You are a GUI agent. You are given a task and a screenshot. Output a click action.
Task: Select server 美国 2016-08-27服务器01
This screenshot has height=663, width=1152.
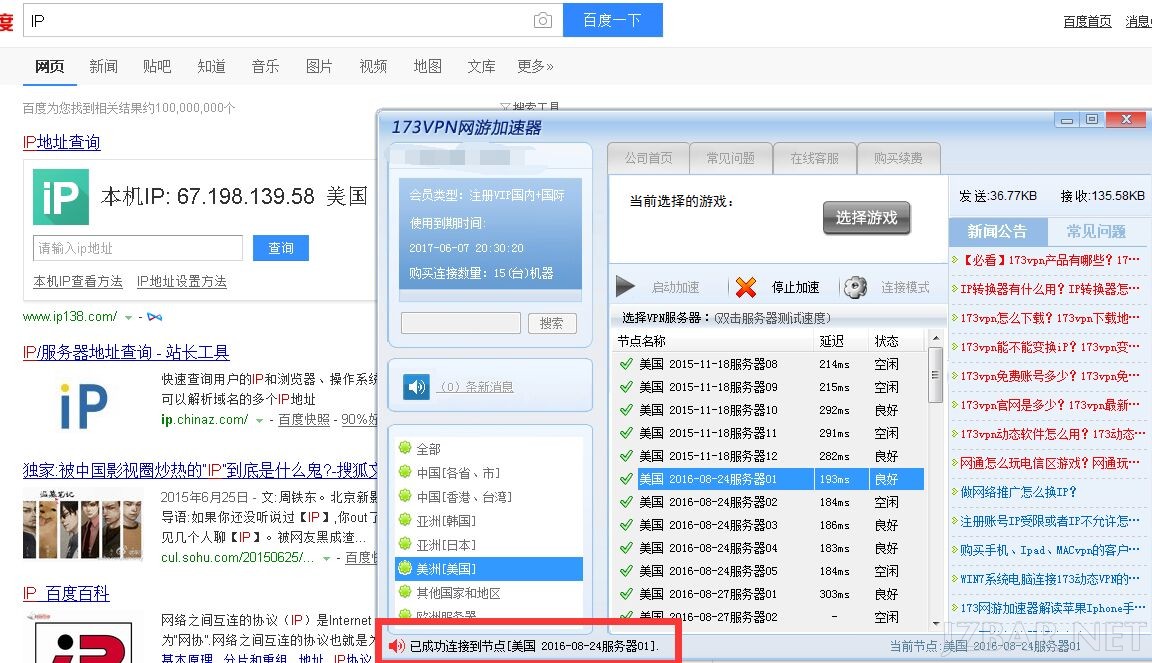[x=768, y=594]
